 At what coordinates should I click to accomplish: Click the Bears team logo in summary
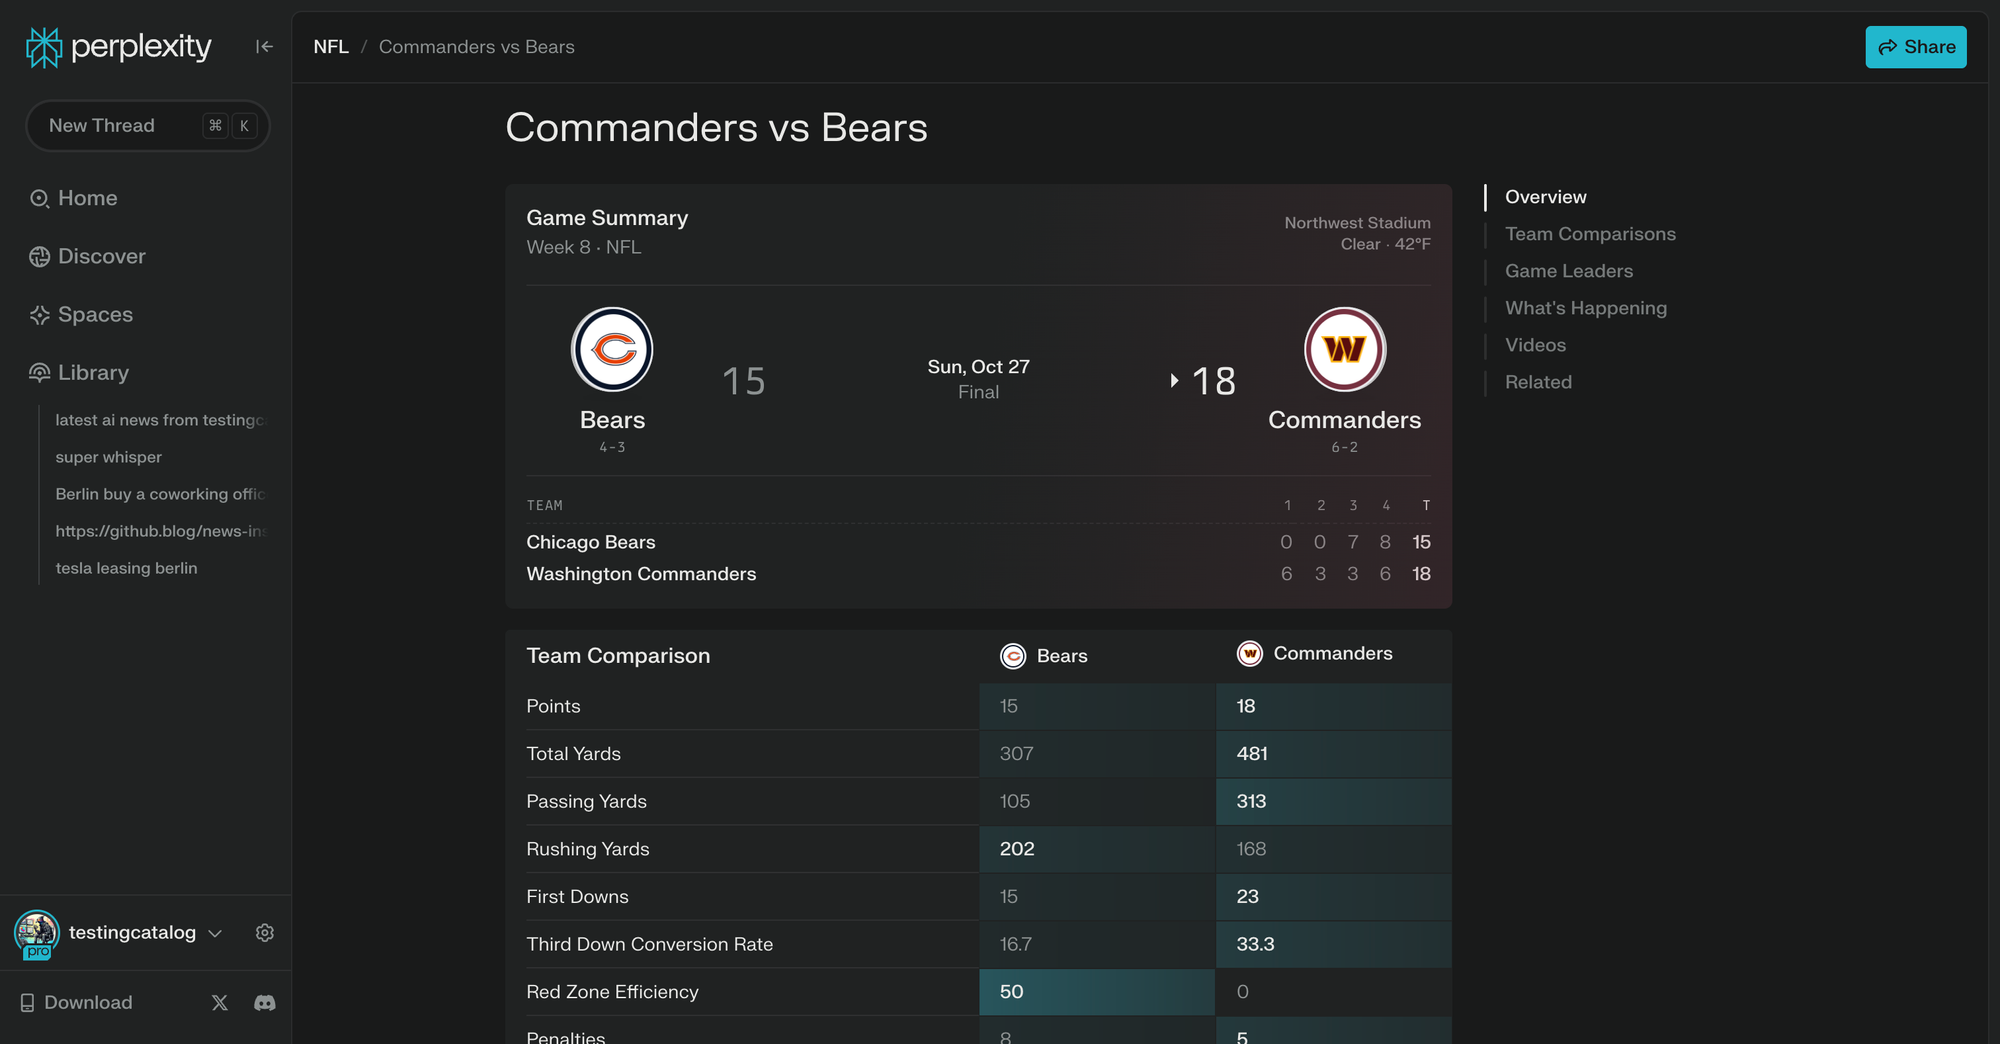pyautogui.click(x=612, y=349)
